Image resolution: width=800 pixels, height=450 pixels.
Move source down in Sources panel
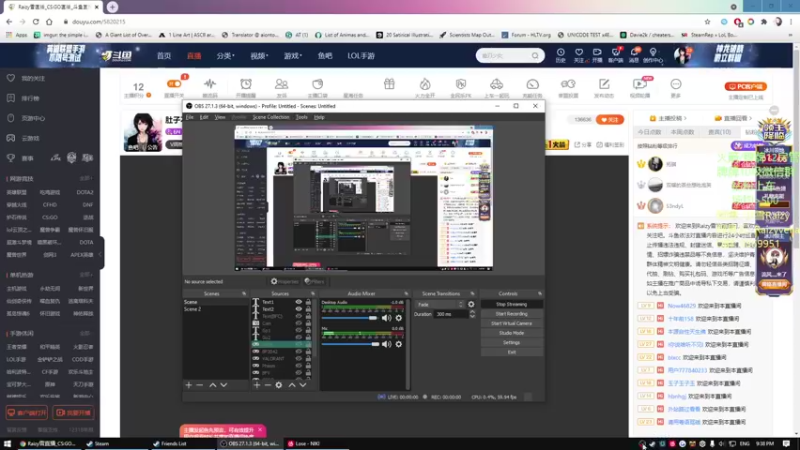pyautogui.click(x=303, y=385)
